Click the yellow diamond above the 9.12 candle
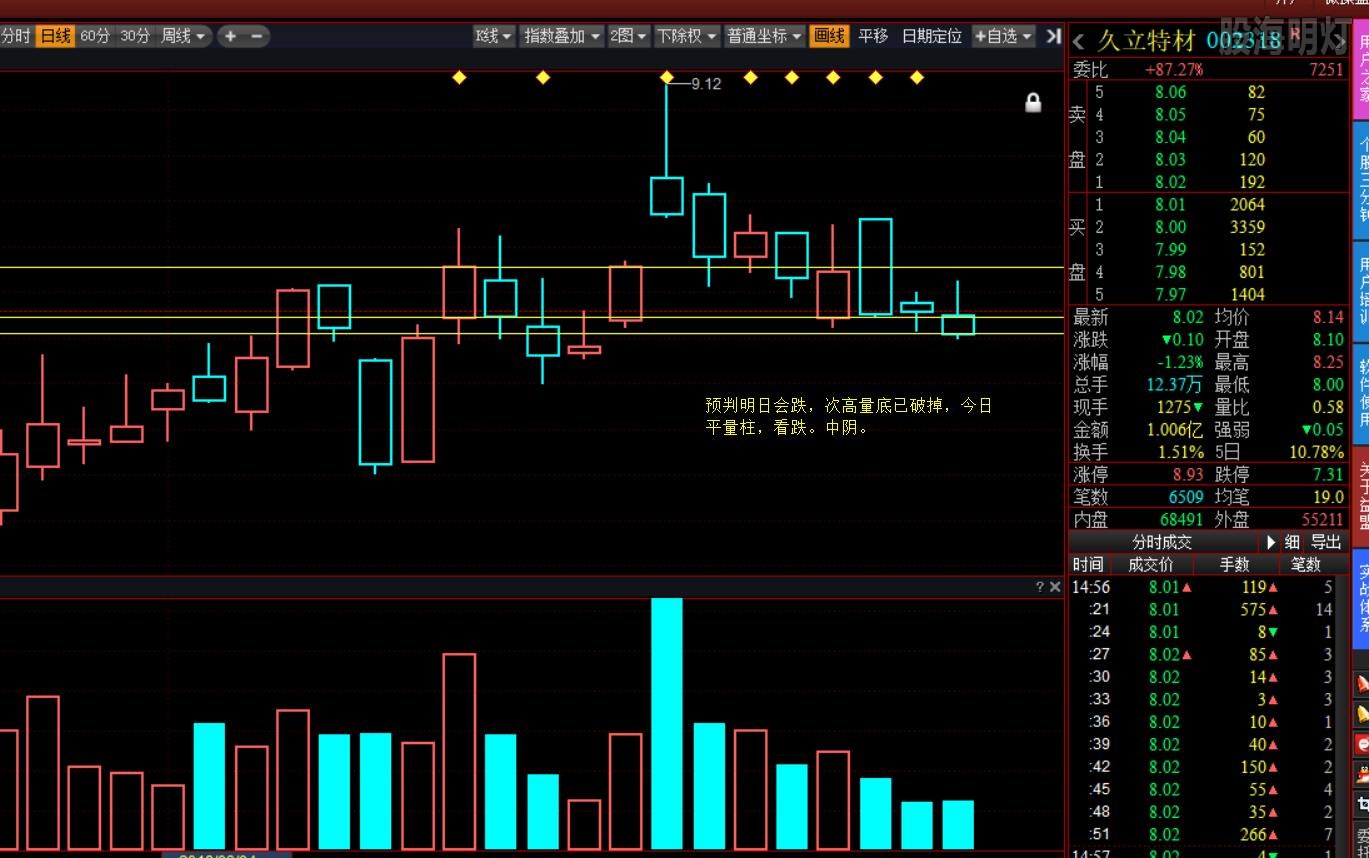The height and width of the screenshot is (858, 1369). (x=667, y=77)
